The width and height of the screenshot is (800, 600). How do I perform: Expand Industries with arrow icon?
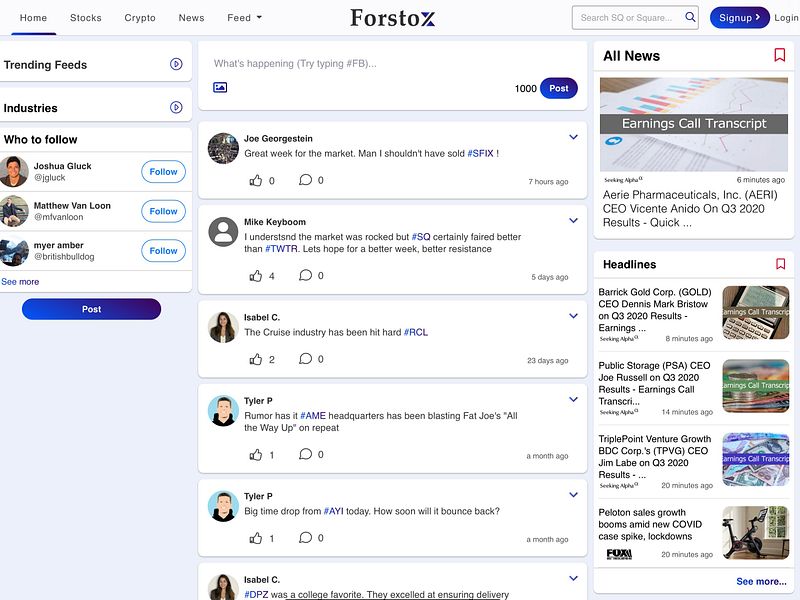coord(176,107)
